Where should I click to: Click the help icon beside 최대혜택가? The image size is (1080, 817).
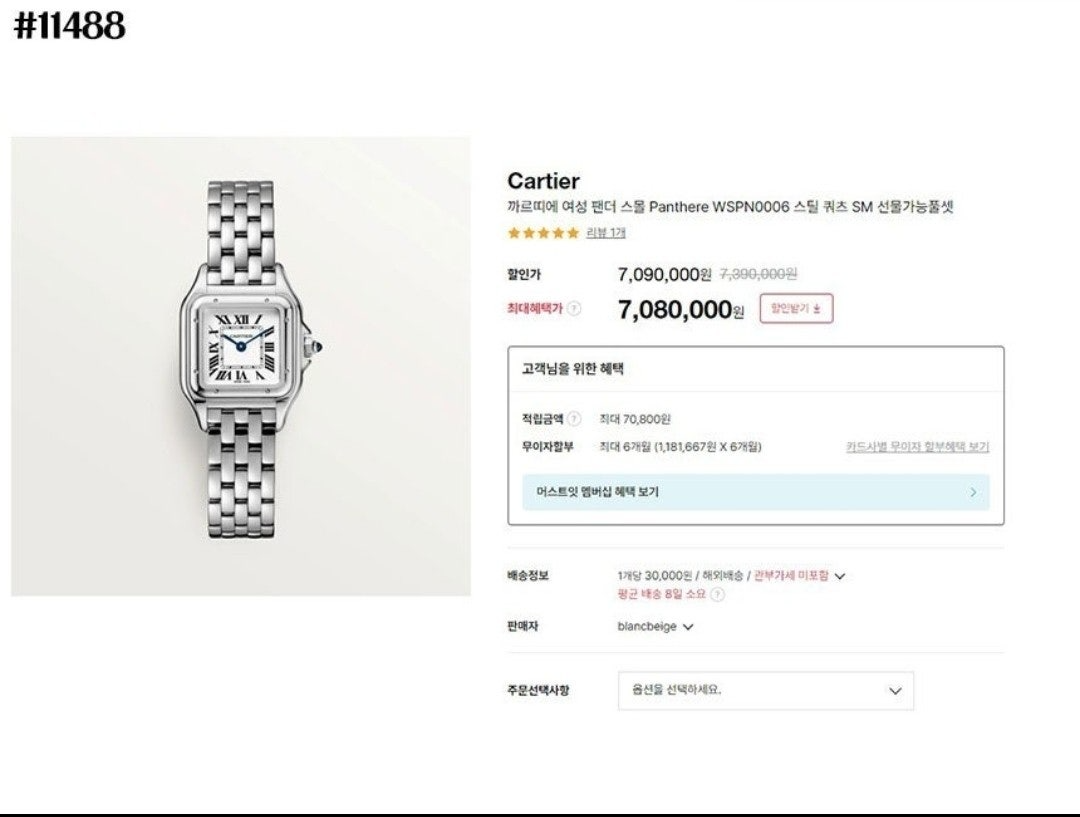574,309
